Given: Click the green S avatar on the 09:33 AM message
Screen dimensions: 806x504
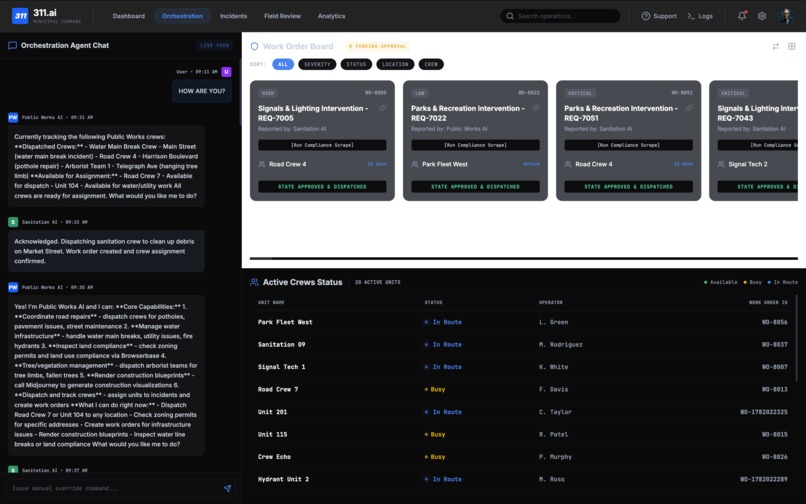Looking at the screenshot, I should point(13,222).
